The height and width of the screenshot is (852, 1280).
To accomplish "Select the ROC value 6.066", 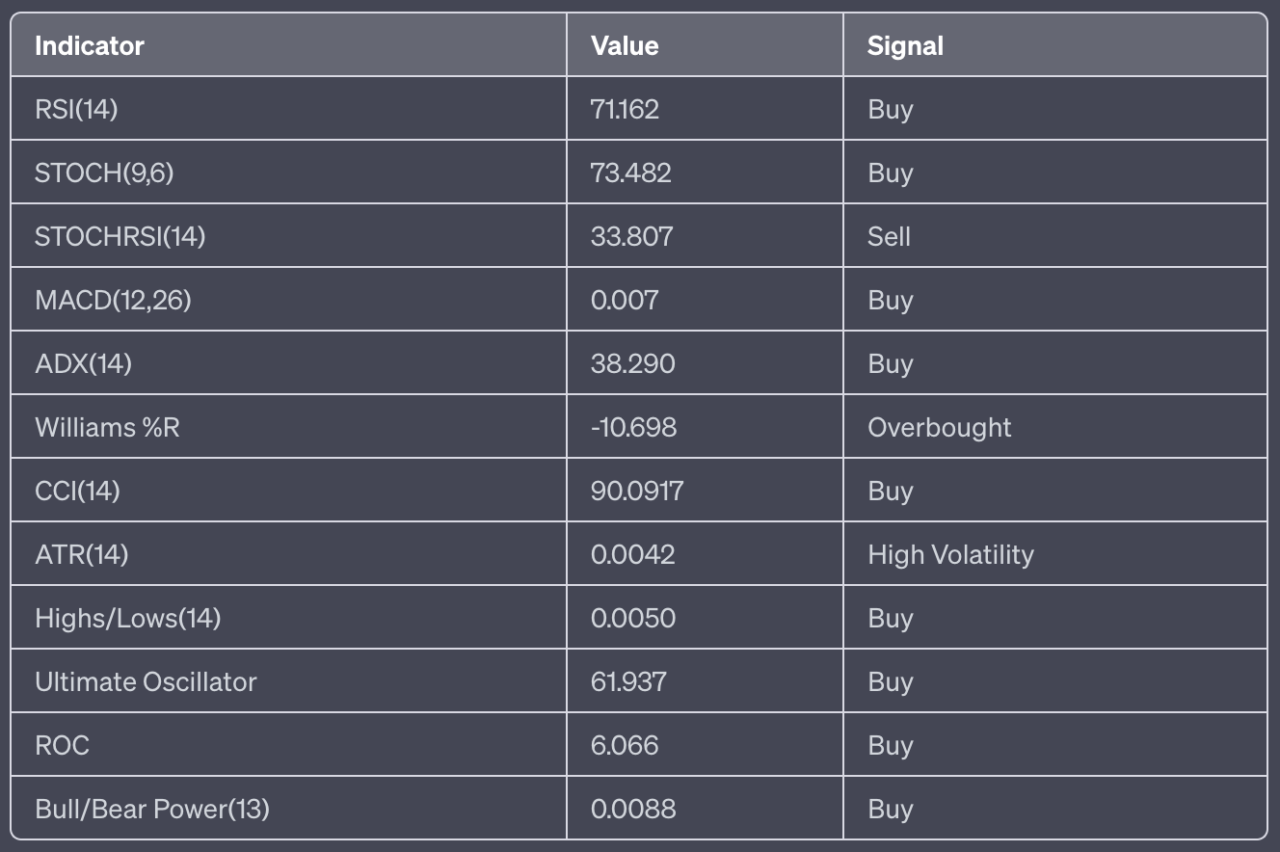I will click(625, 745).
